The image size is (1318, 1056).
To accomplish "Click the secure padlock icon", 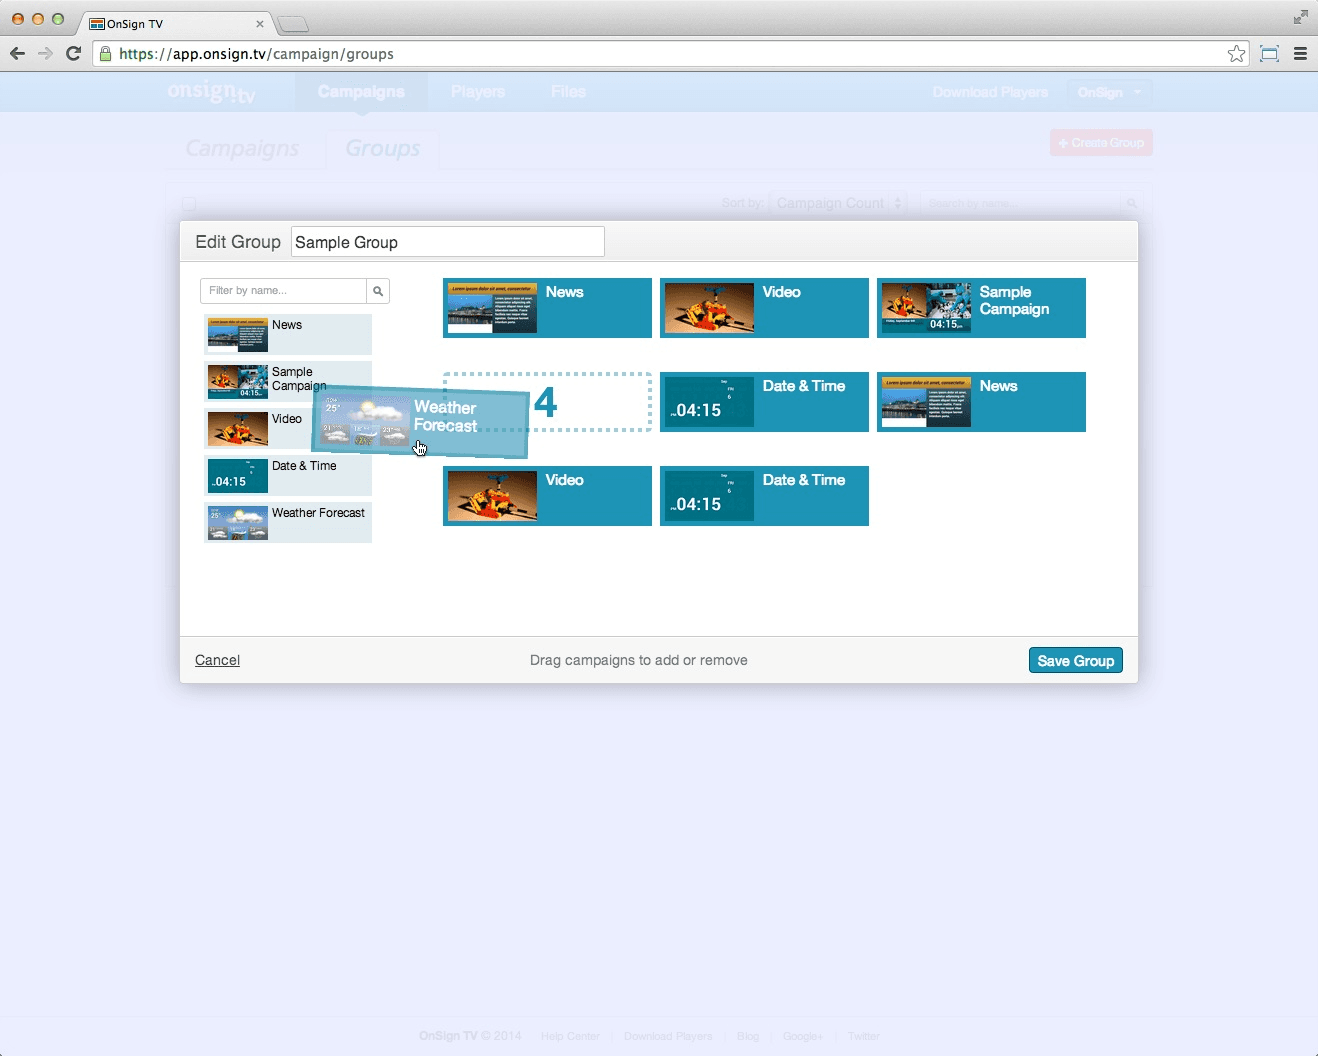I will click(105, 54).
